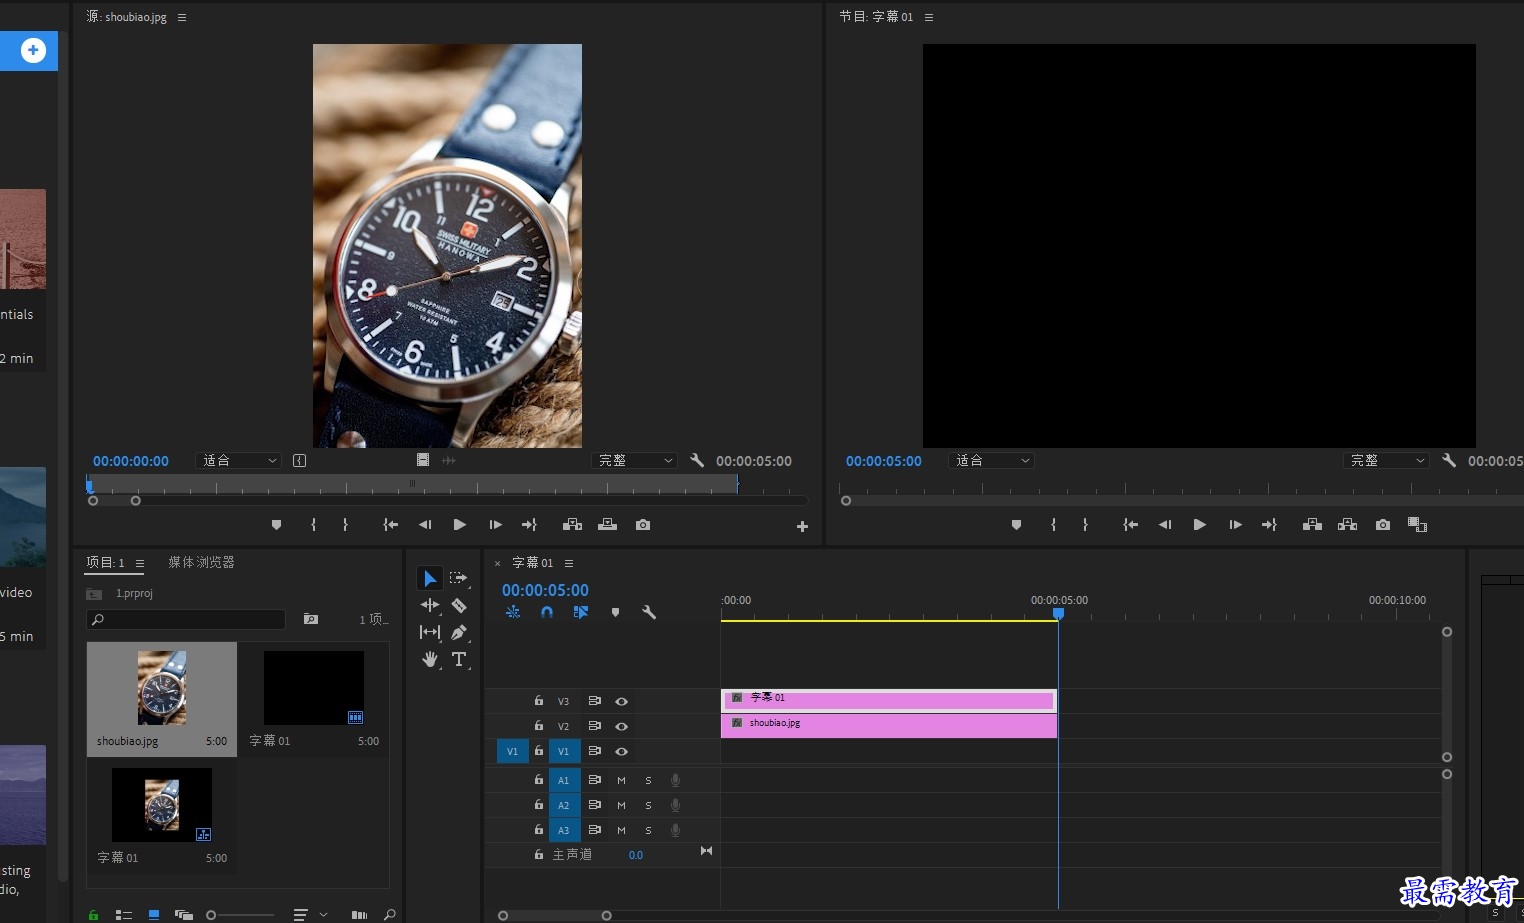
Task: Step forward one frame in source monitor
Action: (495, 525)
